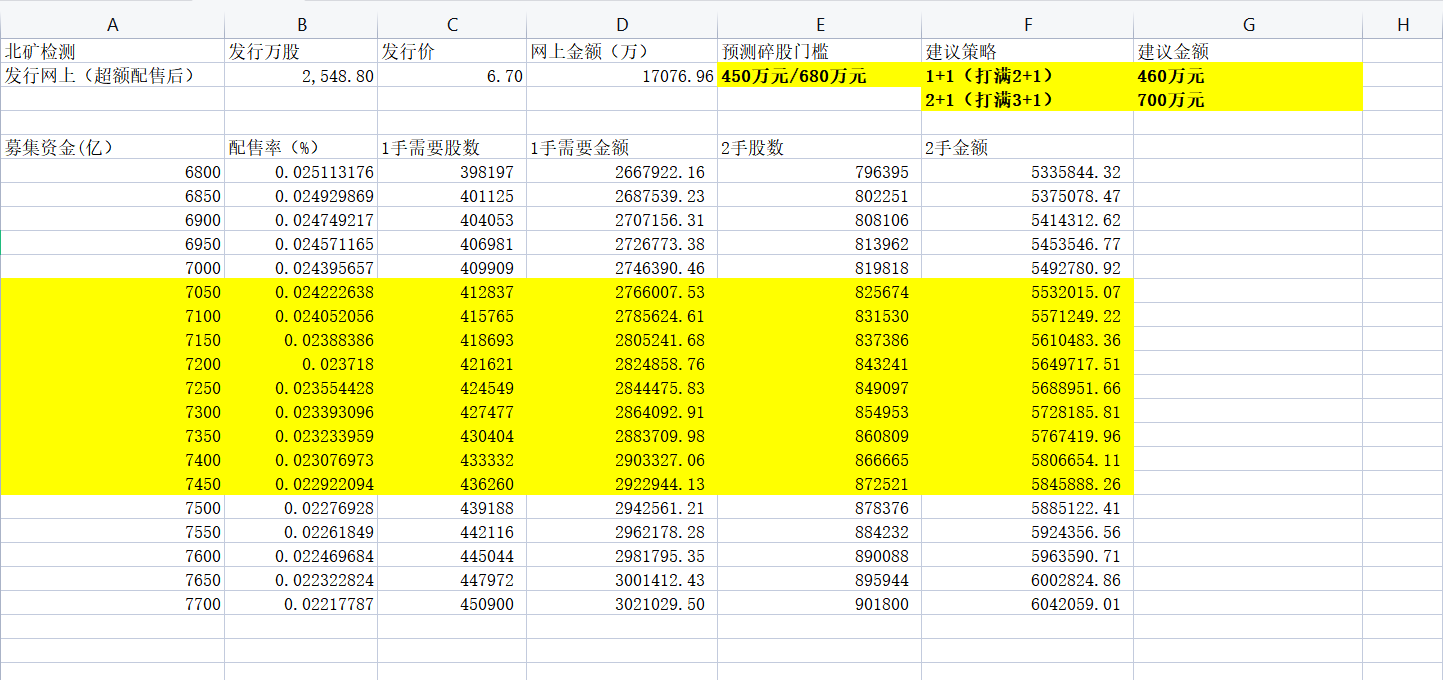
Task: Click the highlighted cell 2824858.76
Action: (x=622, y=364)
